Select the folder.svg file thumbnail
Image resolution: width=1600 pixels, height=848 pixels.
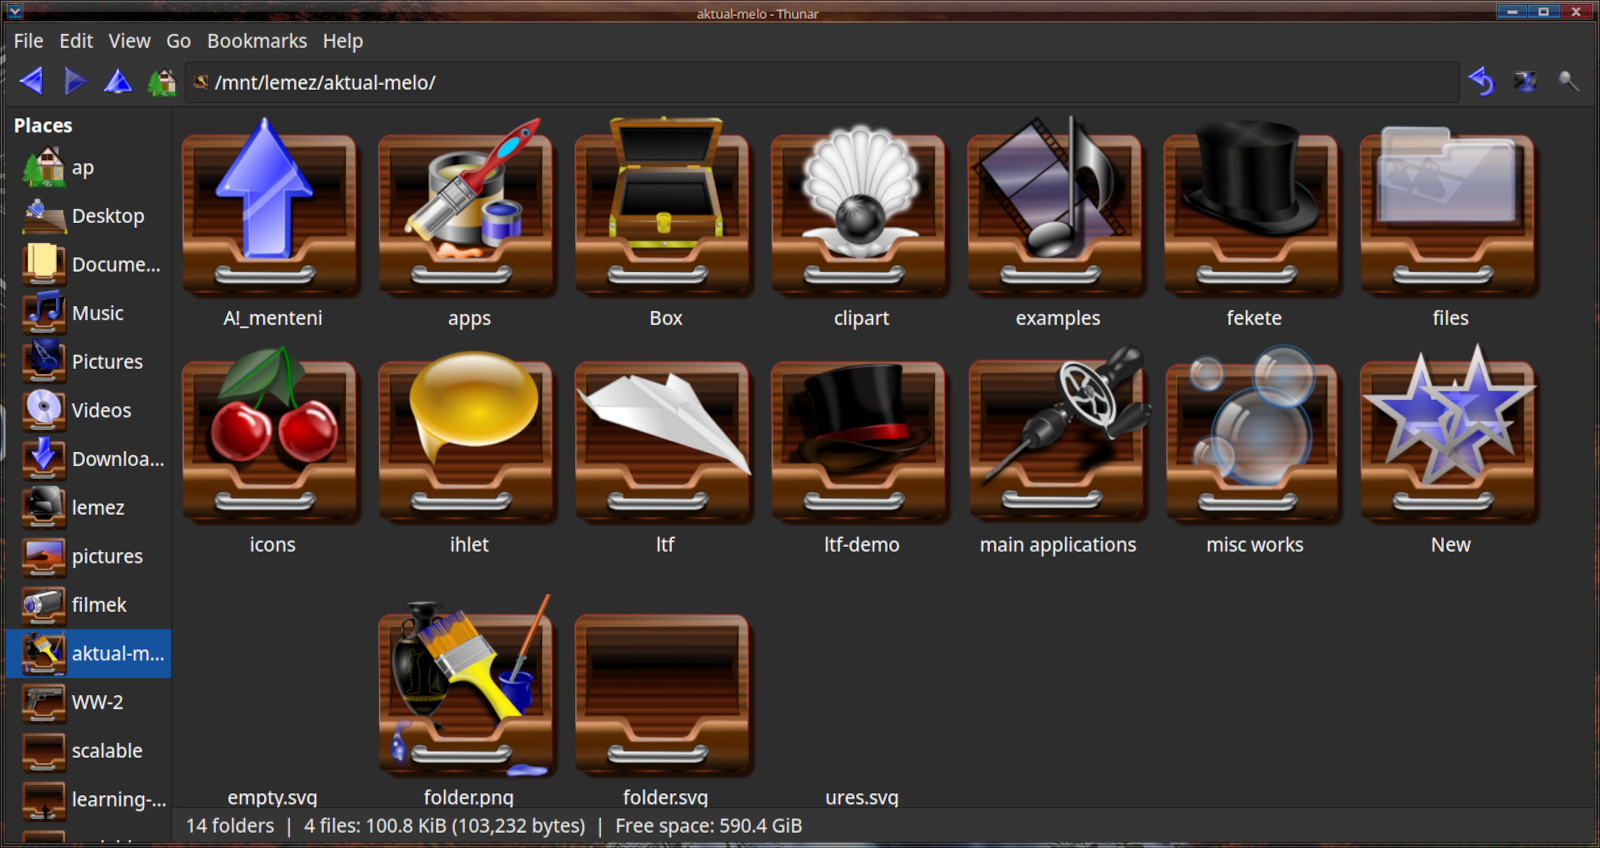663,694
